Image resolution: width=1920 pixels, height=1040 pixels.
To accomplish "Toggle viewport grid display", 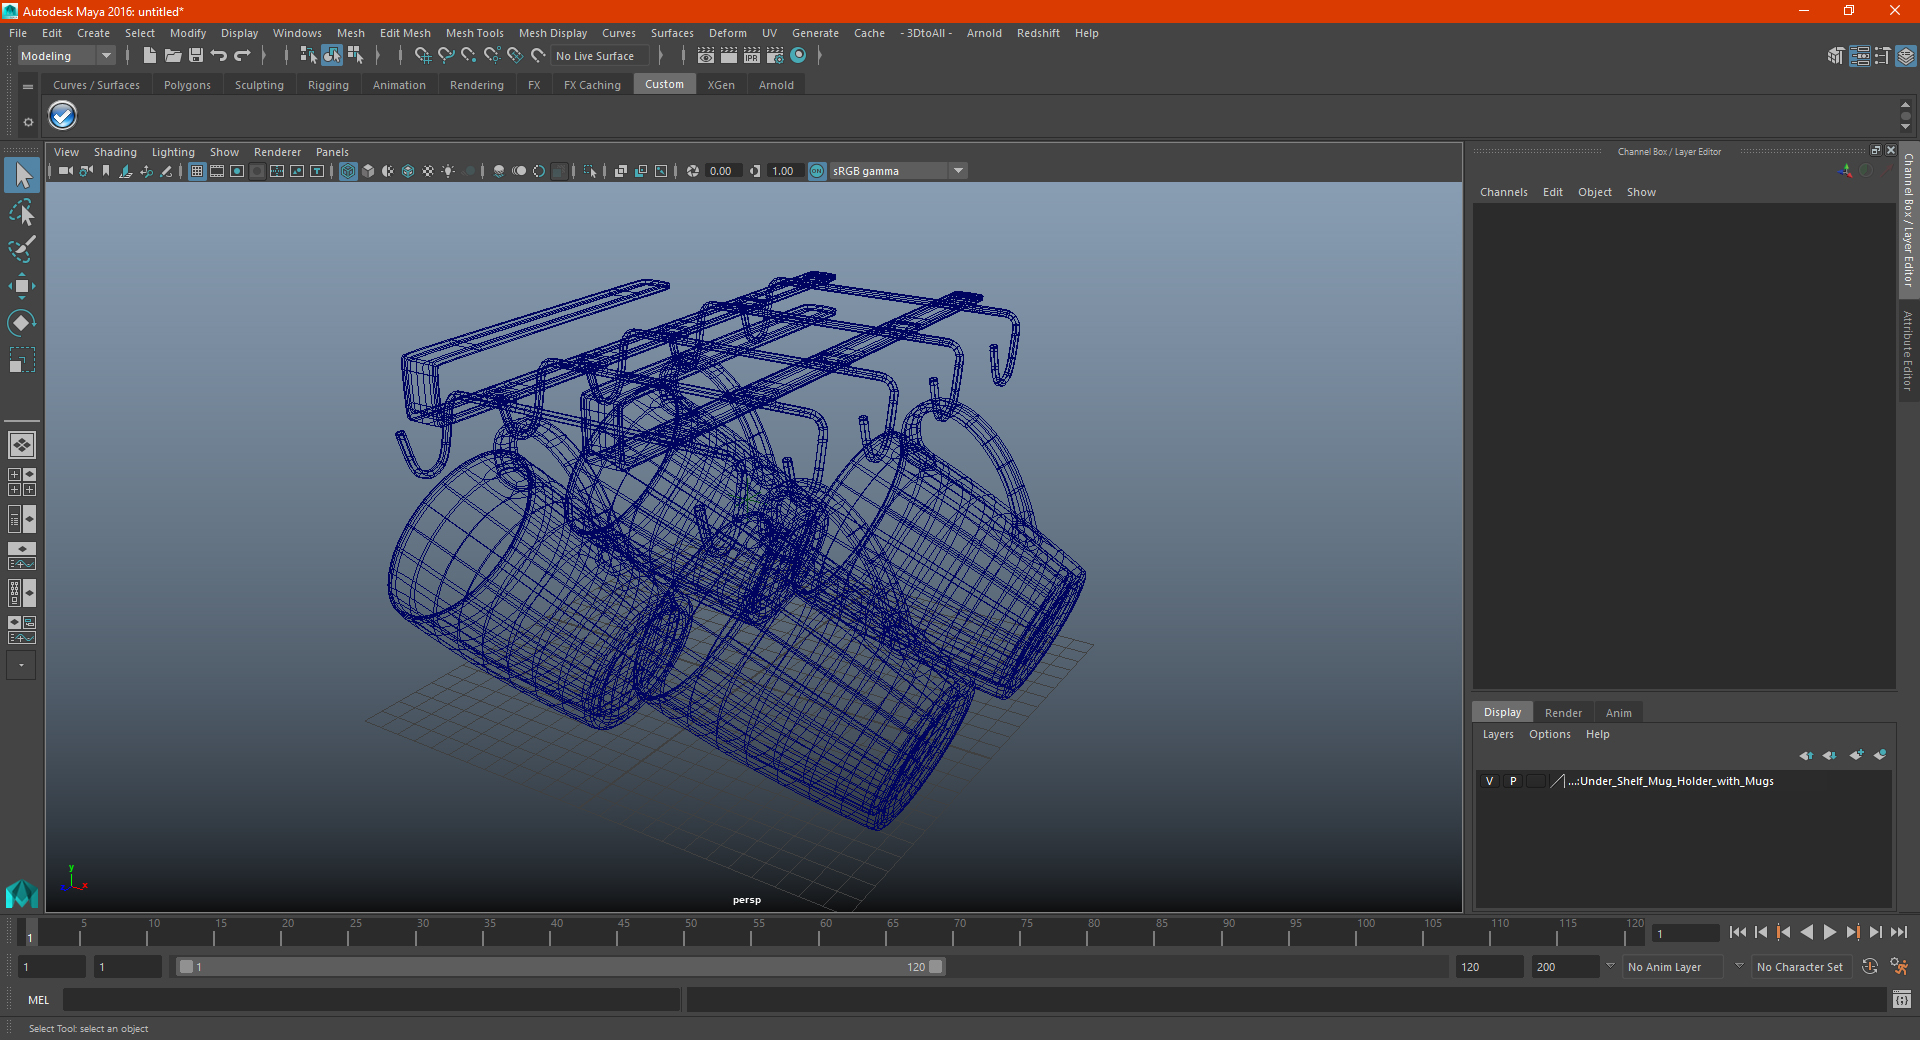I will (197, 171).
